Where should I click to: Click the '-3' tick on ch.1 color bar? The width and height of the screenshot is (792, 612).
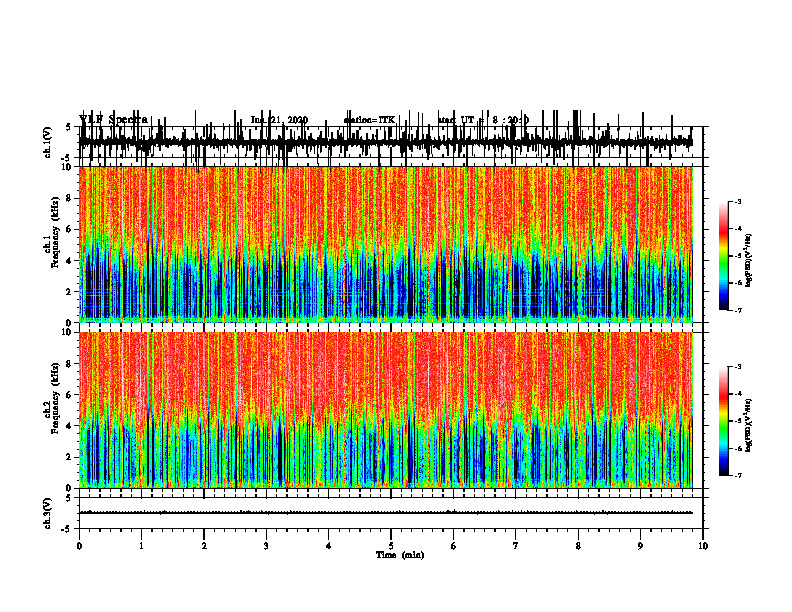pyautogui.click(x=738, y=202)
